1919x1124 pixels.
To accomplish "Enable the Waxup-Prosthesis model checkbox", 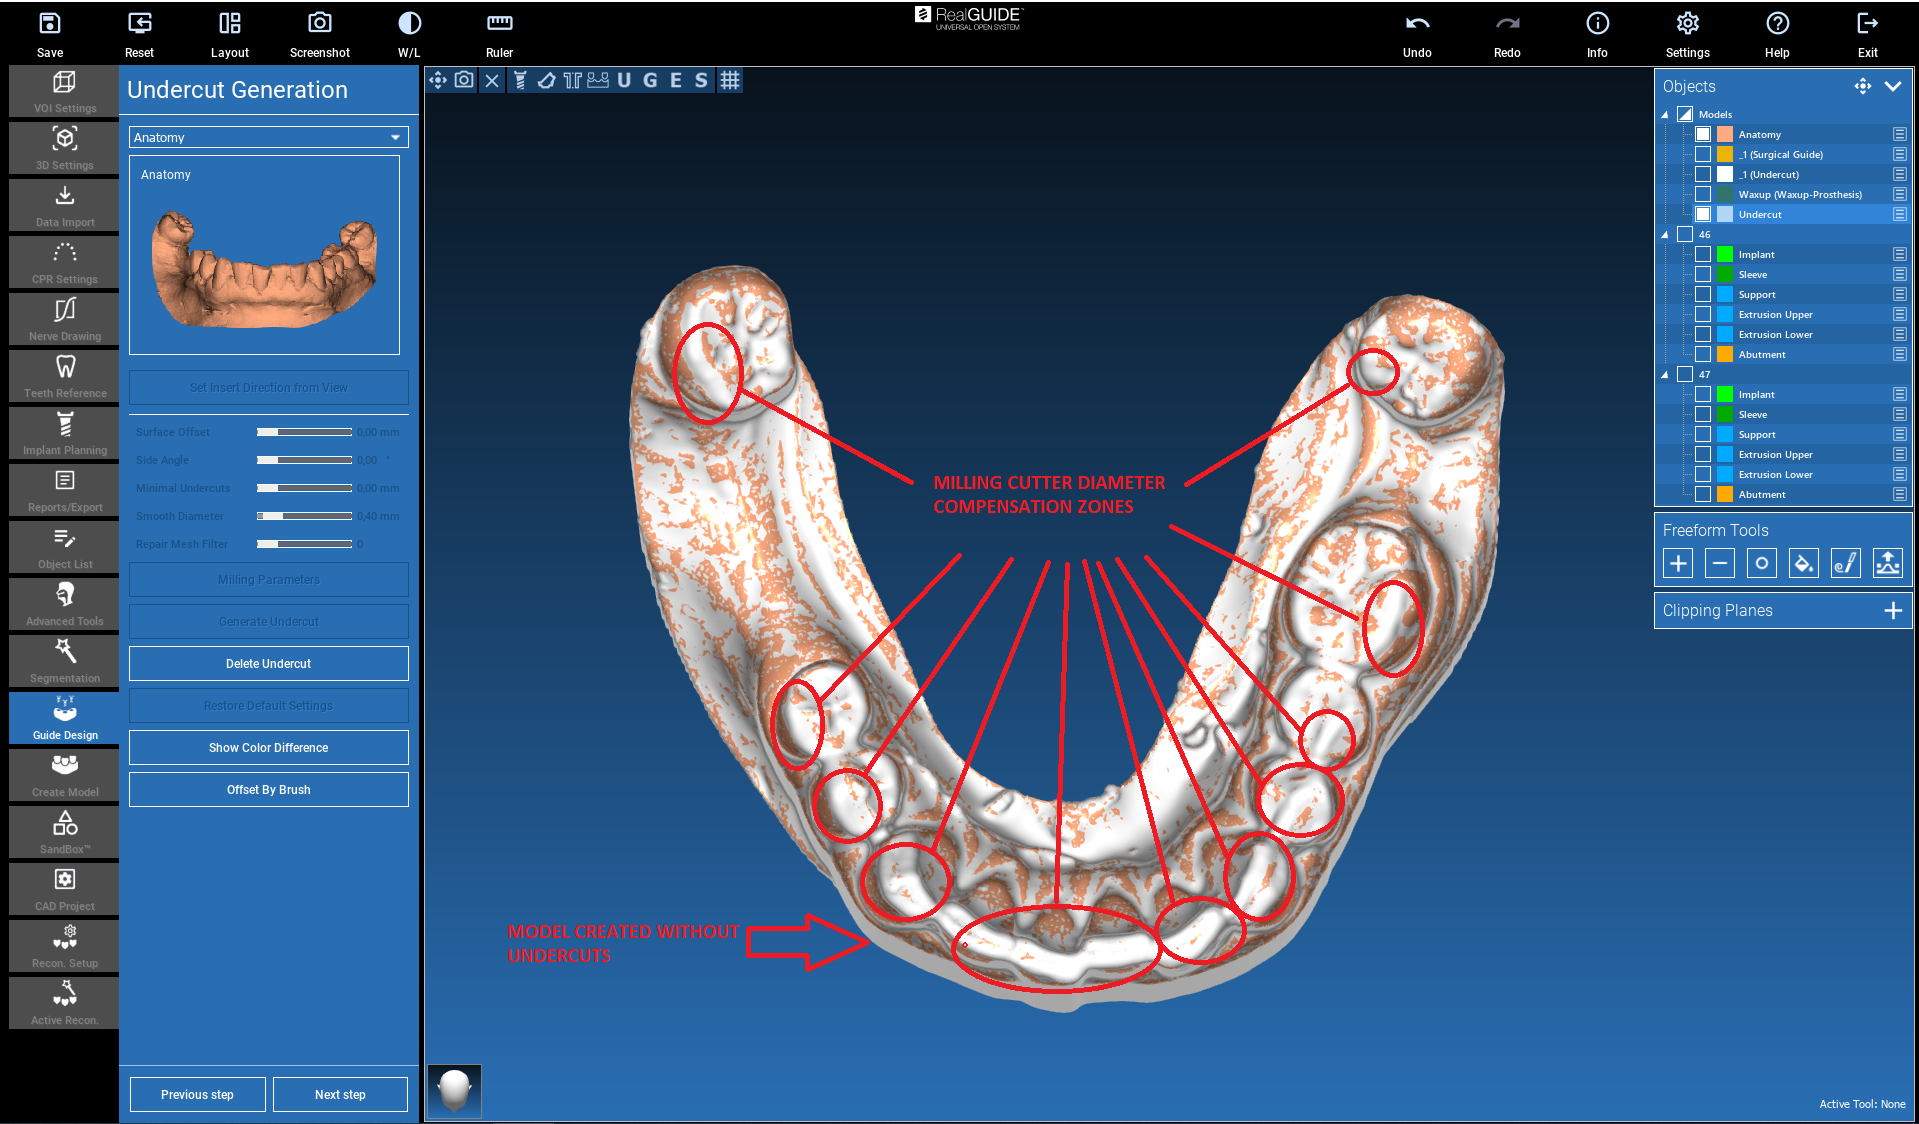I will [x=1703, y=194].
